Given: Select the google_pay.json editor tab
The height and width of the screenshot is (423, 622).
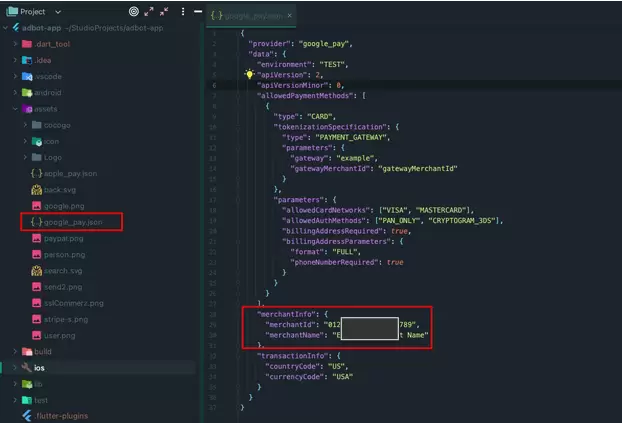Looking at the screenshot, I should (251, 16).
